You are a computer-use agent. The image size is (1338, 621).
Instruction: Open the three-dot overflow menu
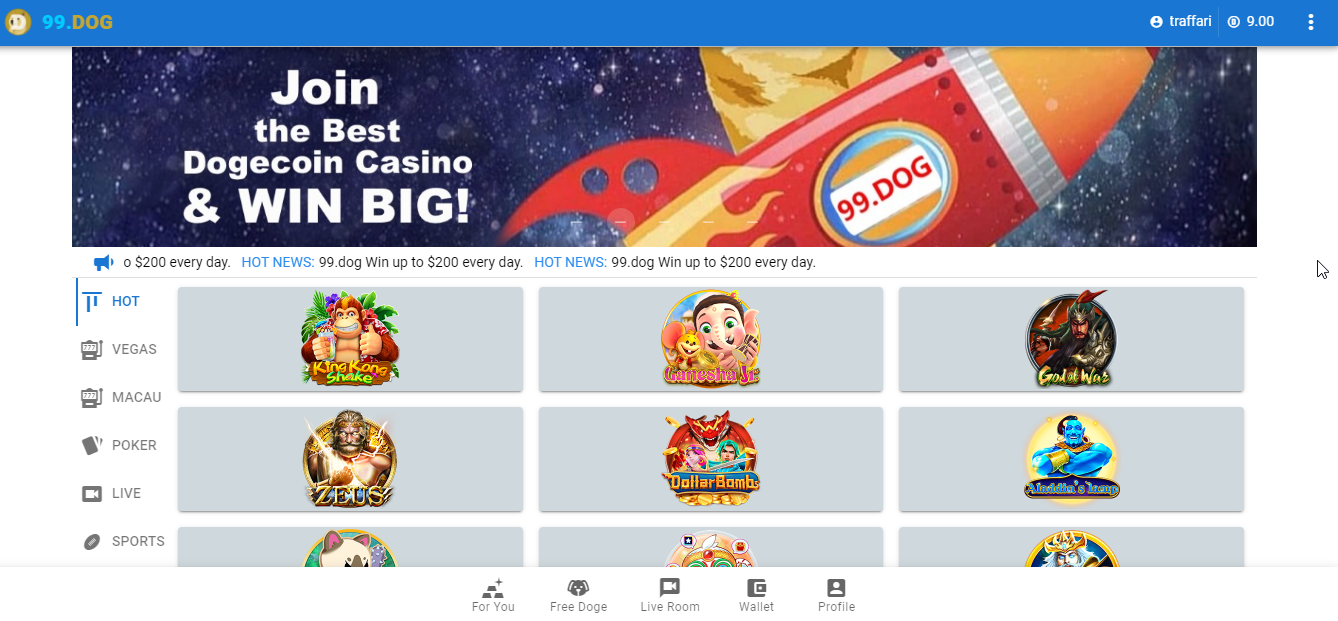(1311, 22)
